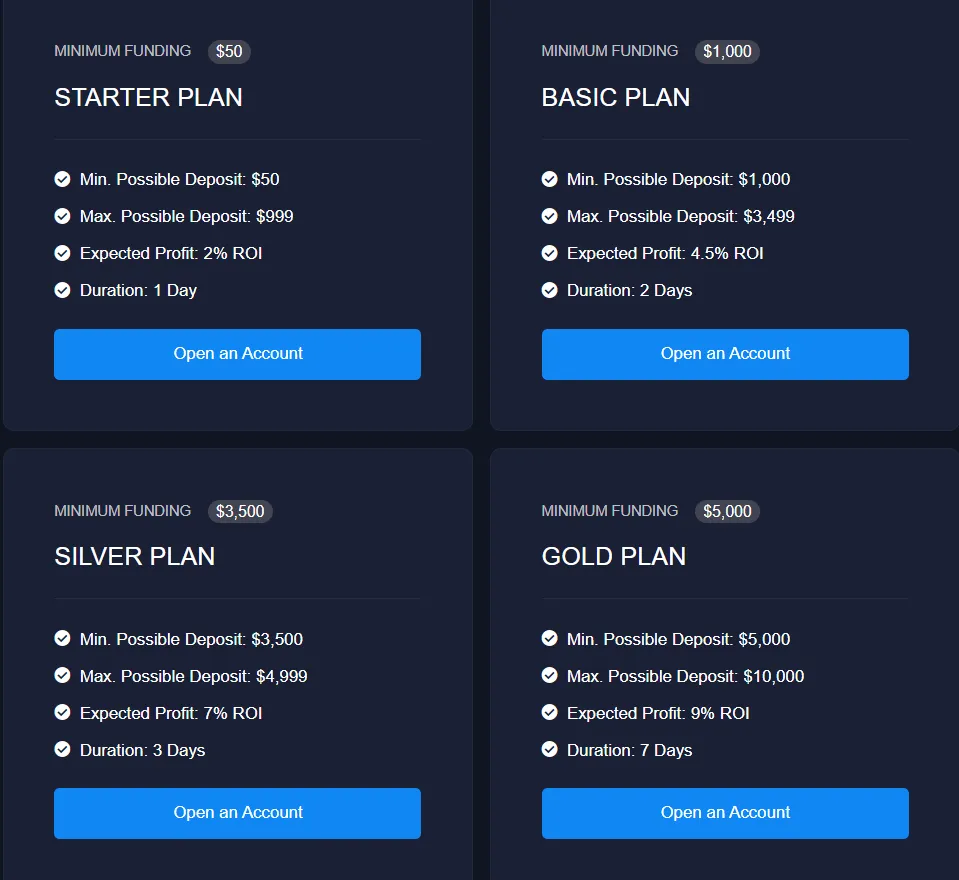Click checkmark icon beside Gold Max. Possible Deposit: $10,000

(549, 676)
